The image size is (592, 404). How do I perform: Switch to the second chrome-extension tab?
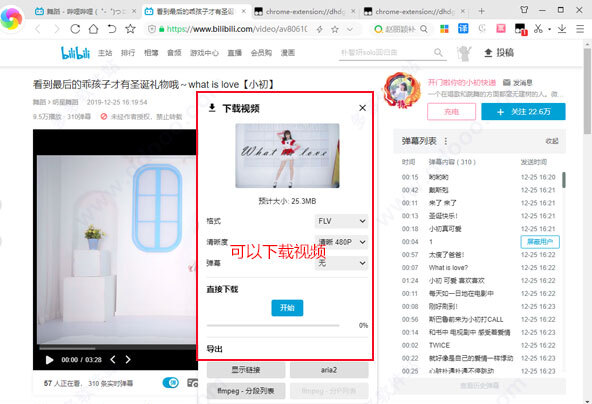(415, 11)
